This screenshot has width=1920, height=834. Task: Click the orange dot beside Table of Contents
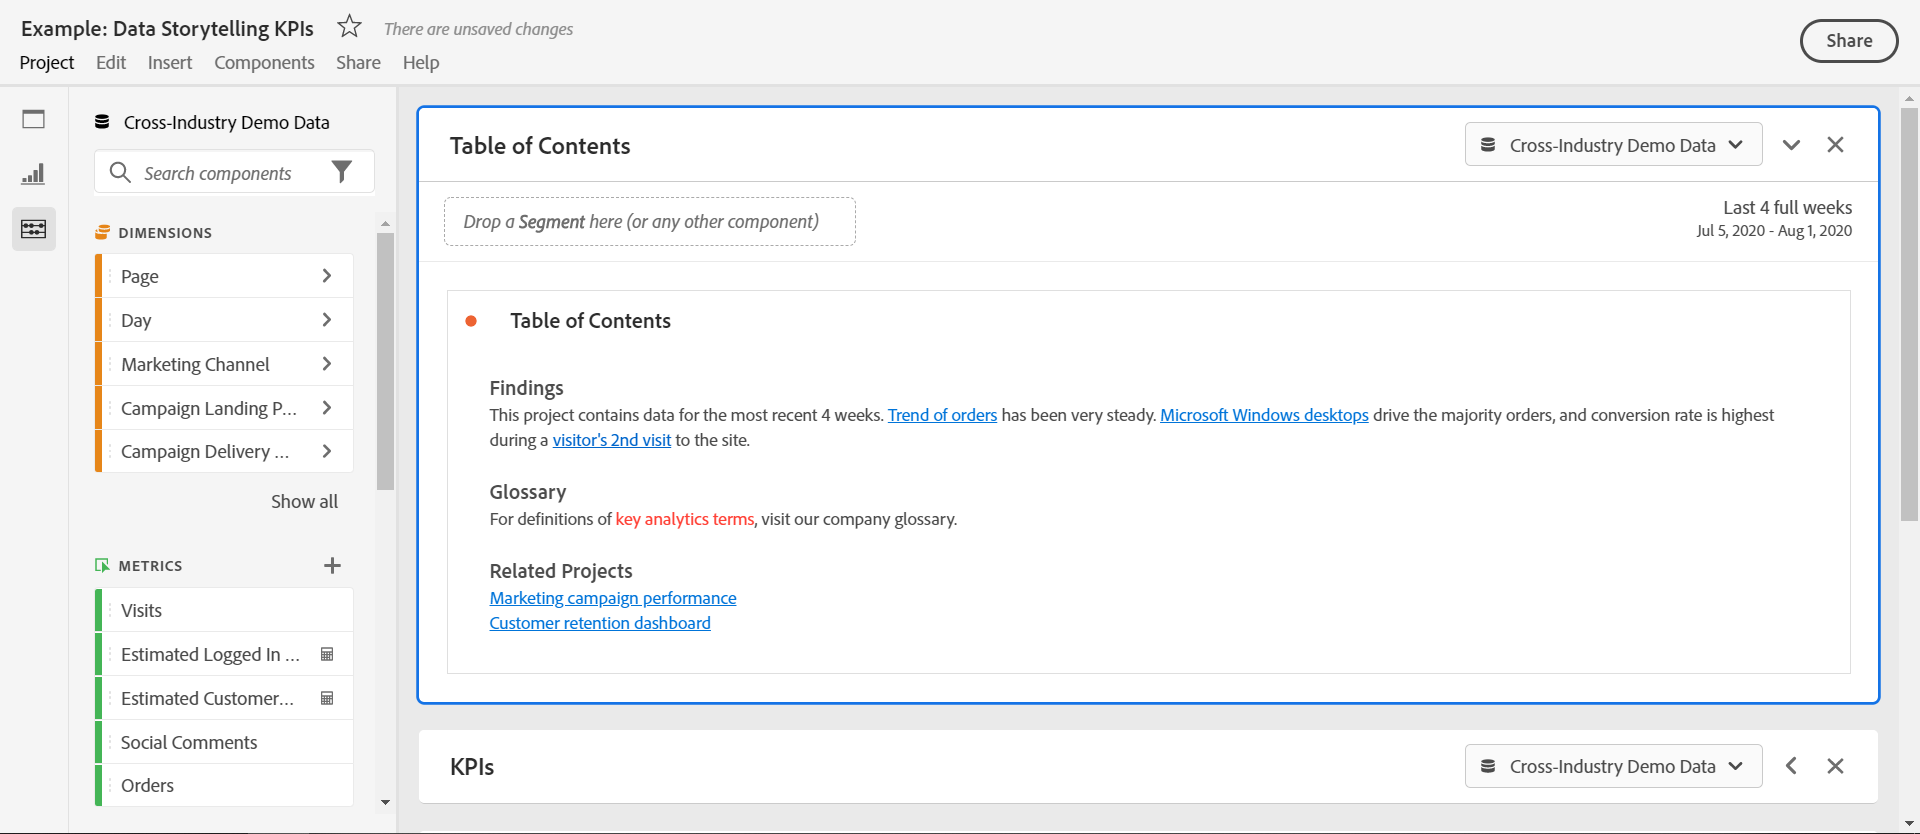[x=471, y=321]
